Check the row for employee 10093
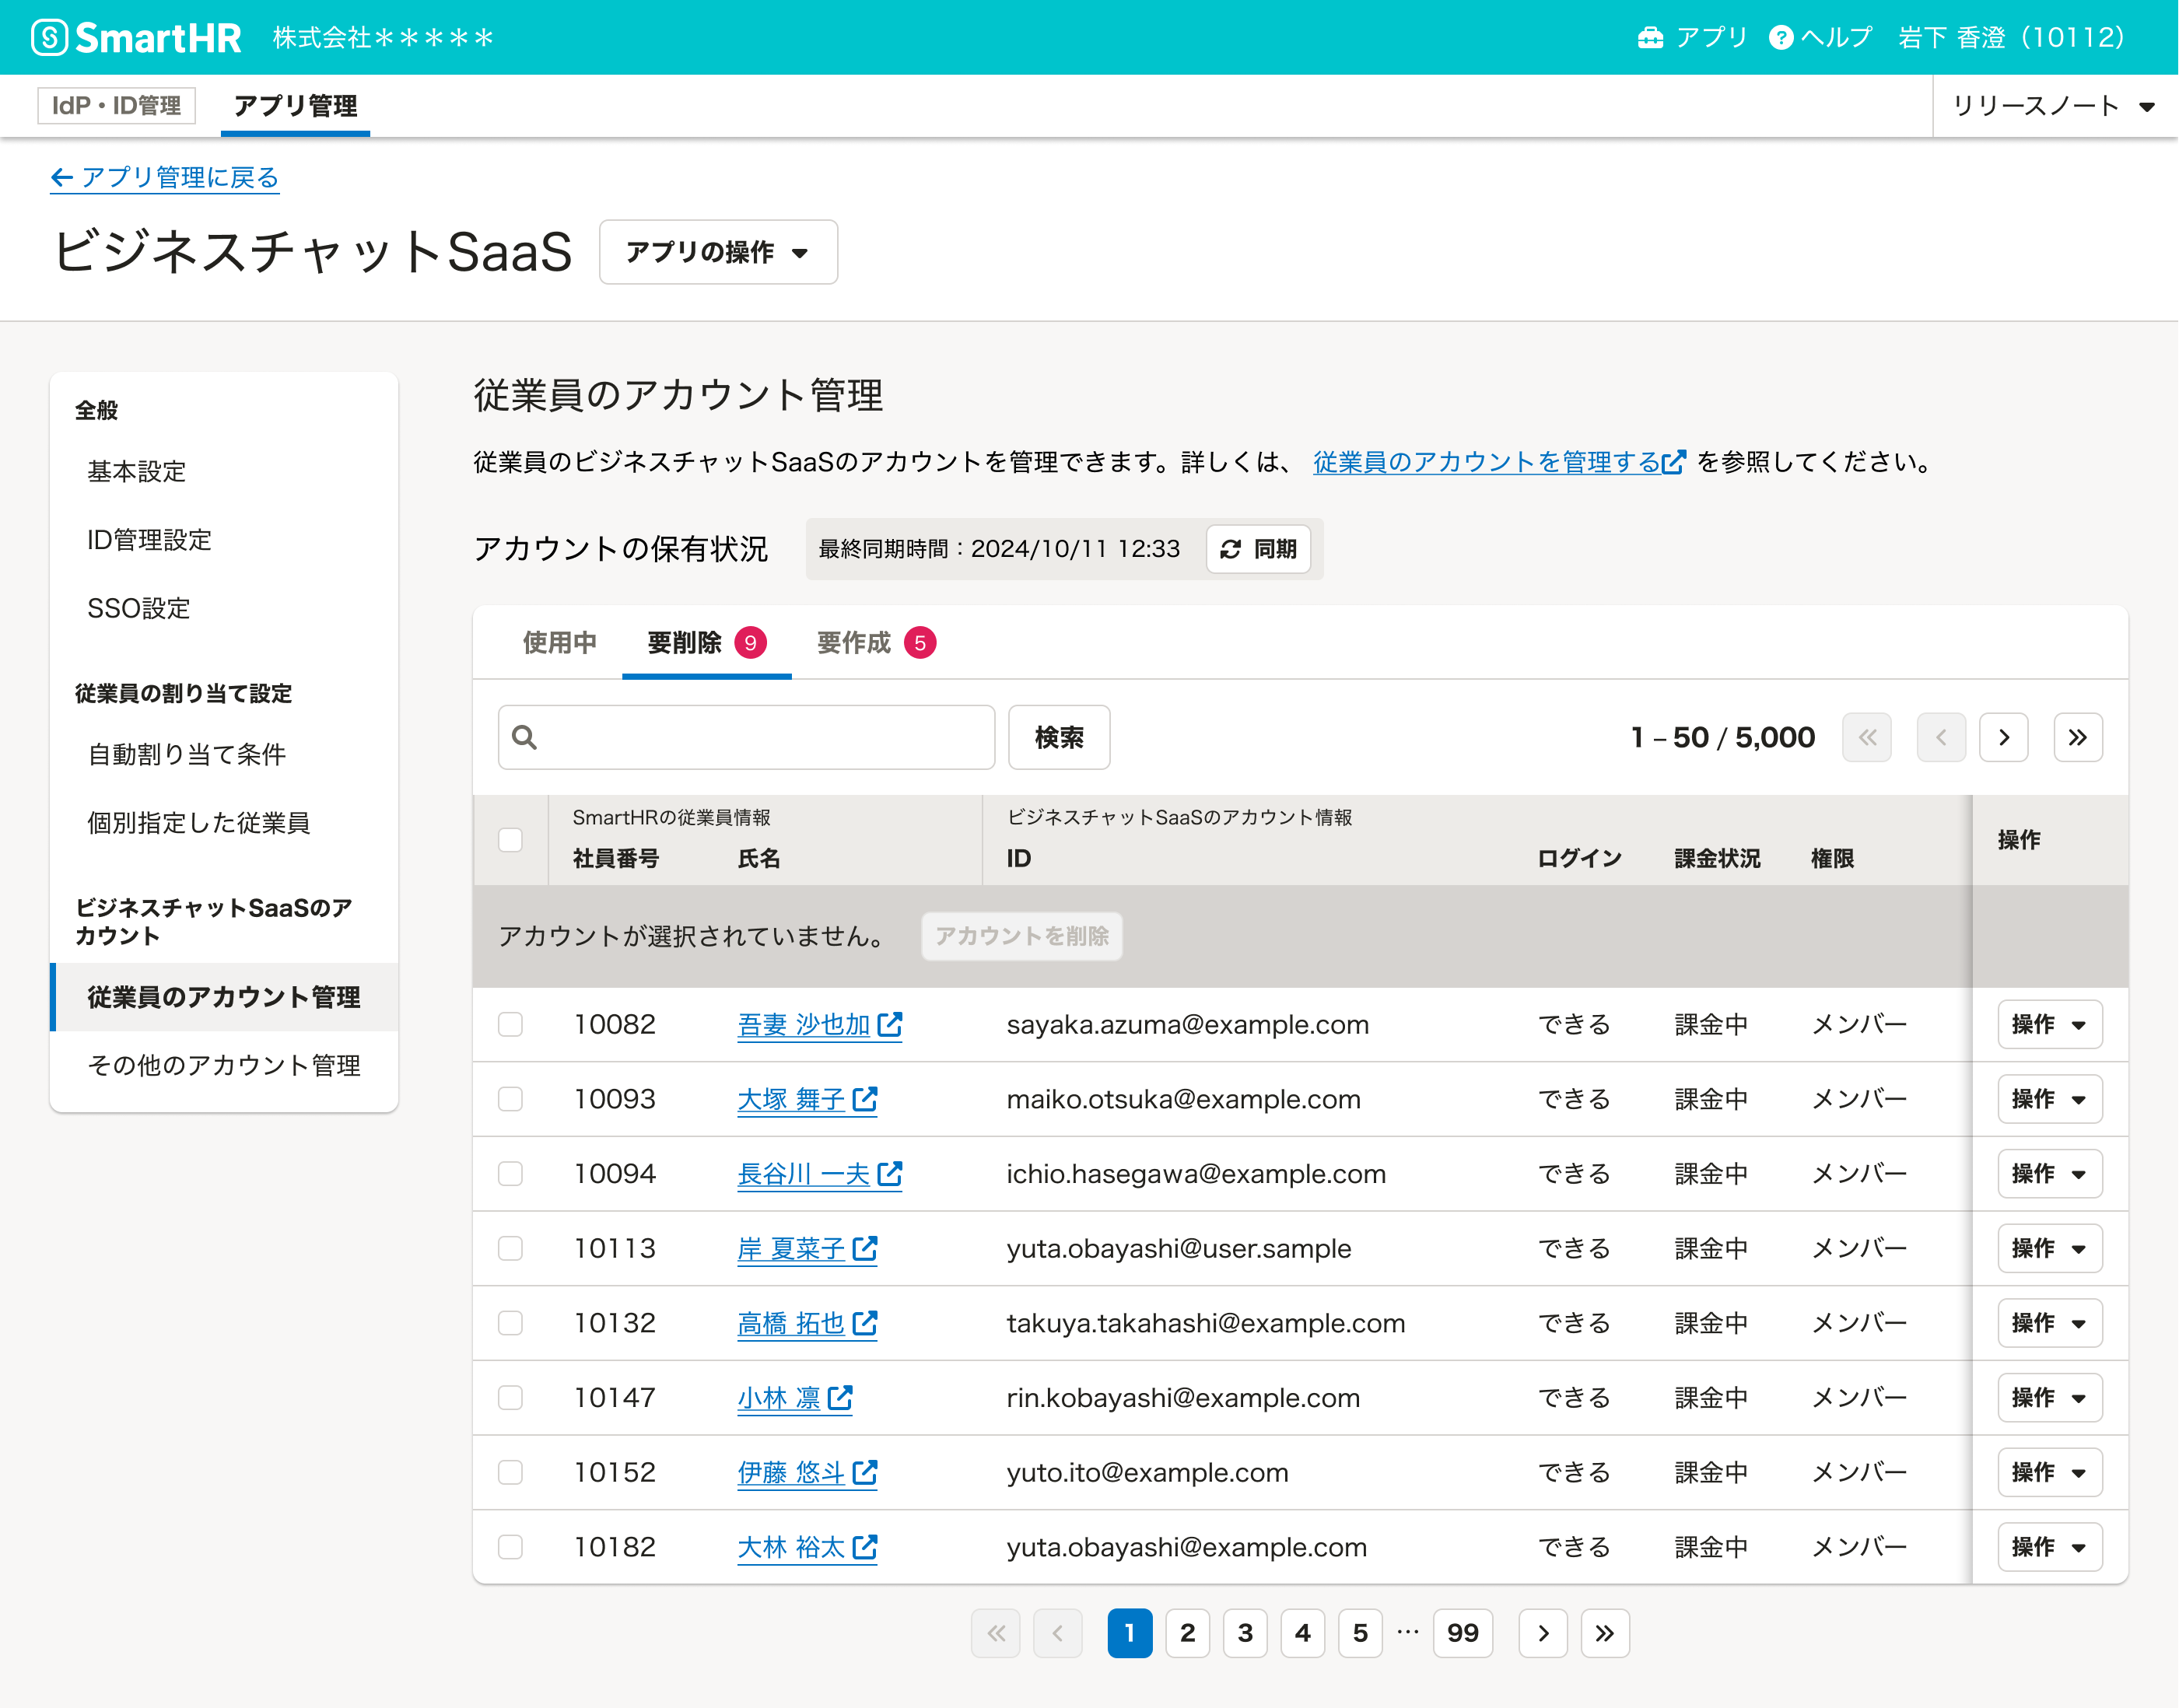This screenshot has width=2179, height=1708. (510, 1099)
